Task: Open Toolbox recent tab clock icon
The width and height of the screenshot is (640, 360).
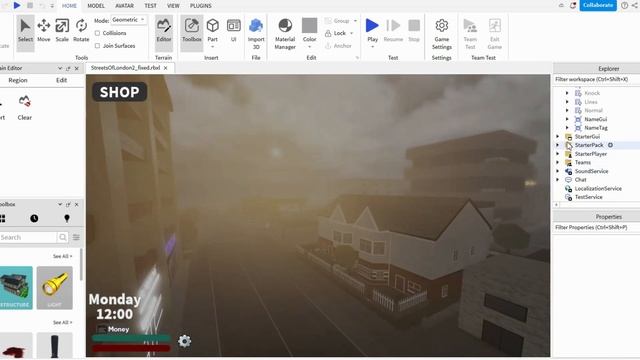Action: 34,218
